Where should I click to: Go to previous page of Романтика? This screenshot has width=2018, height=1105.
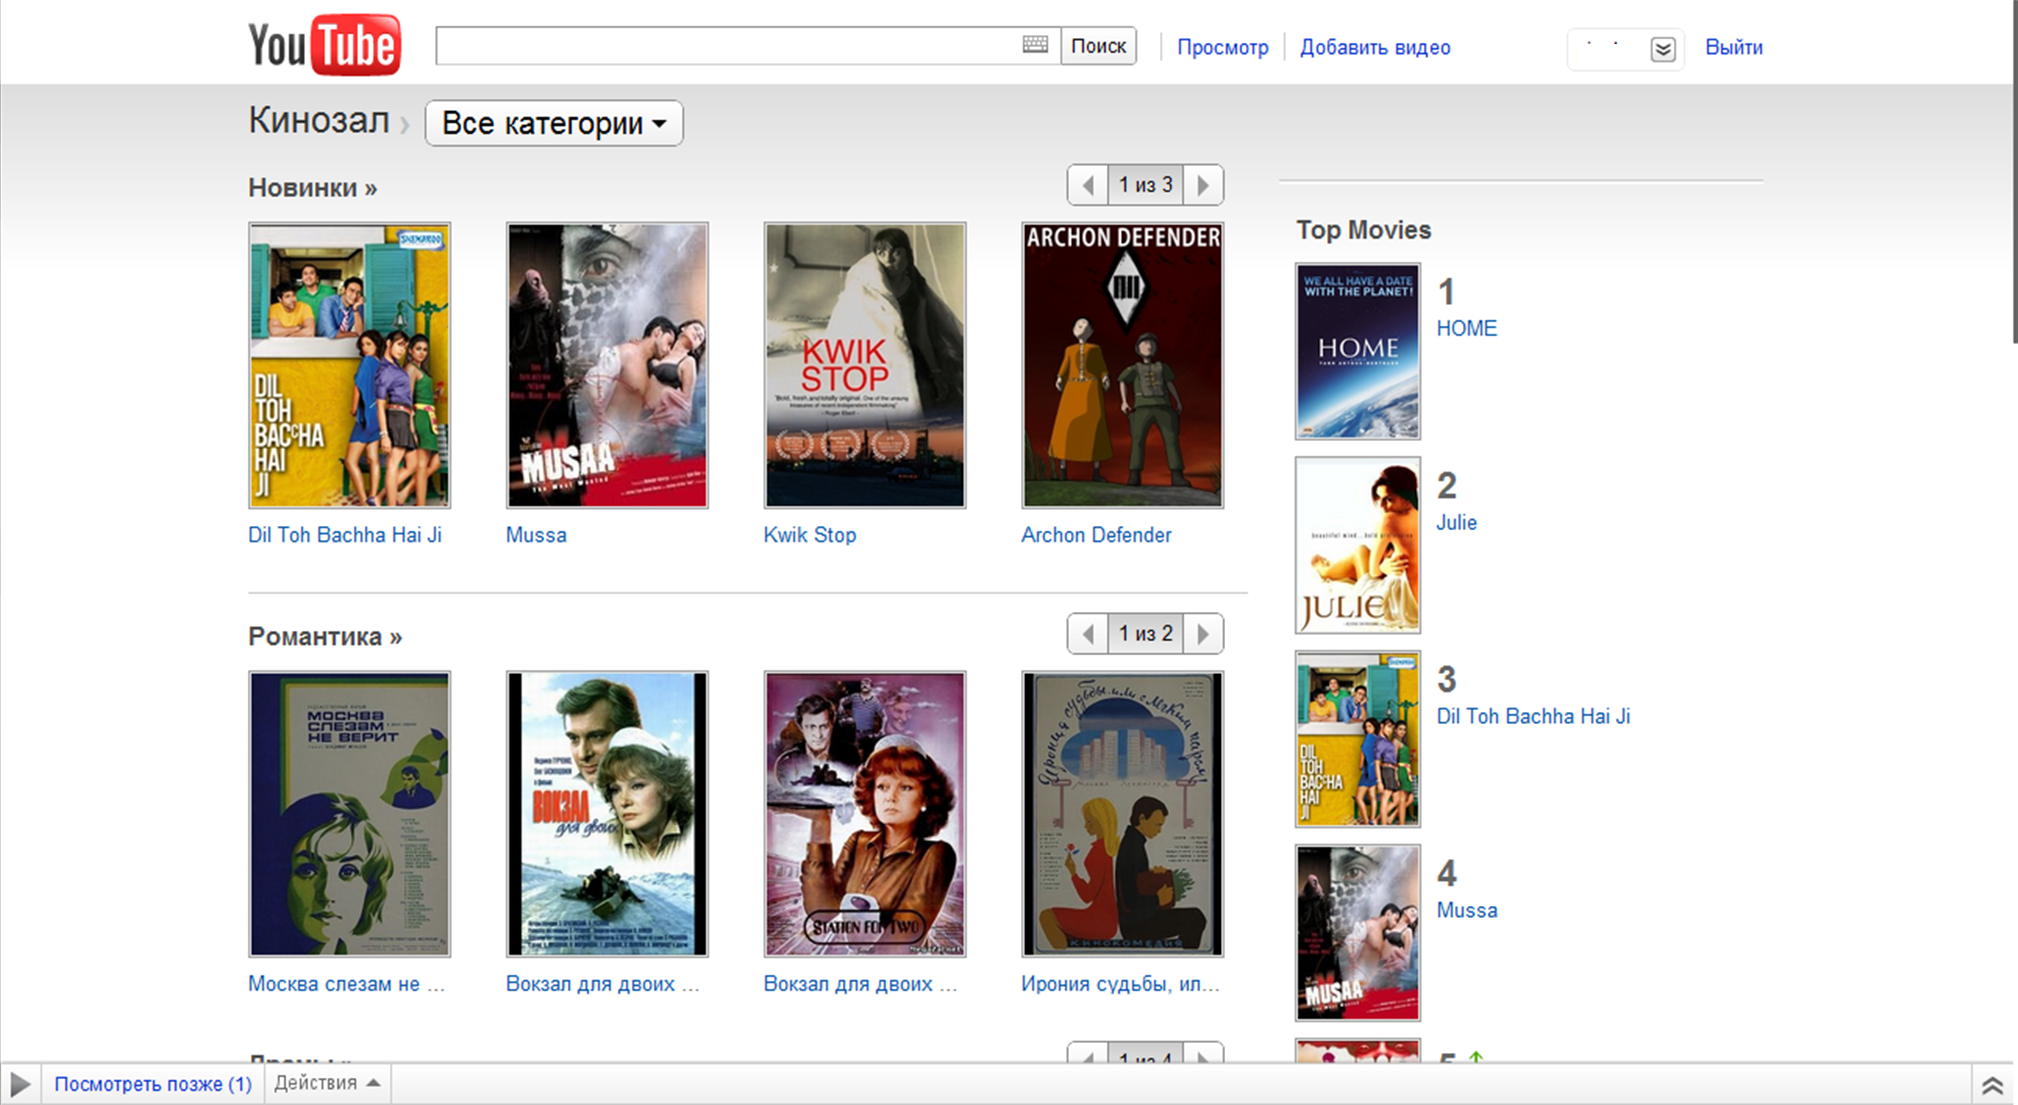pos(1088,634)
